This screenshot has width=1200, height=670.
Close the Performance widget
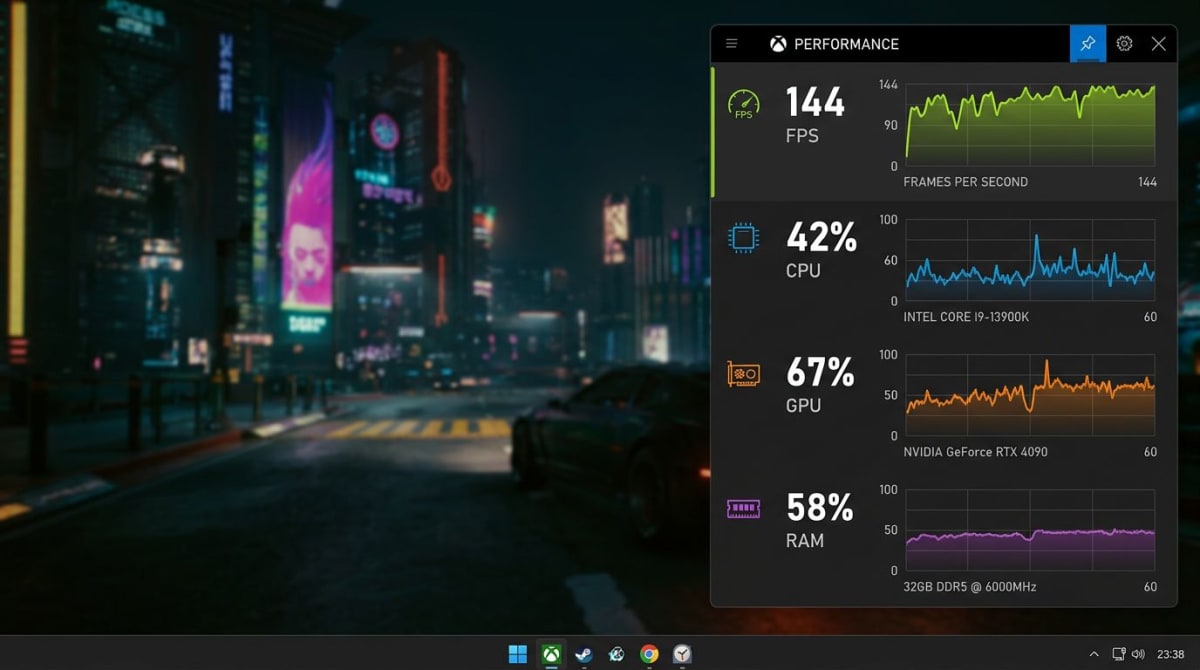[x=1159, y=44]
